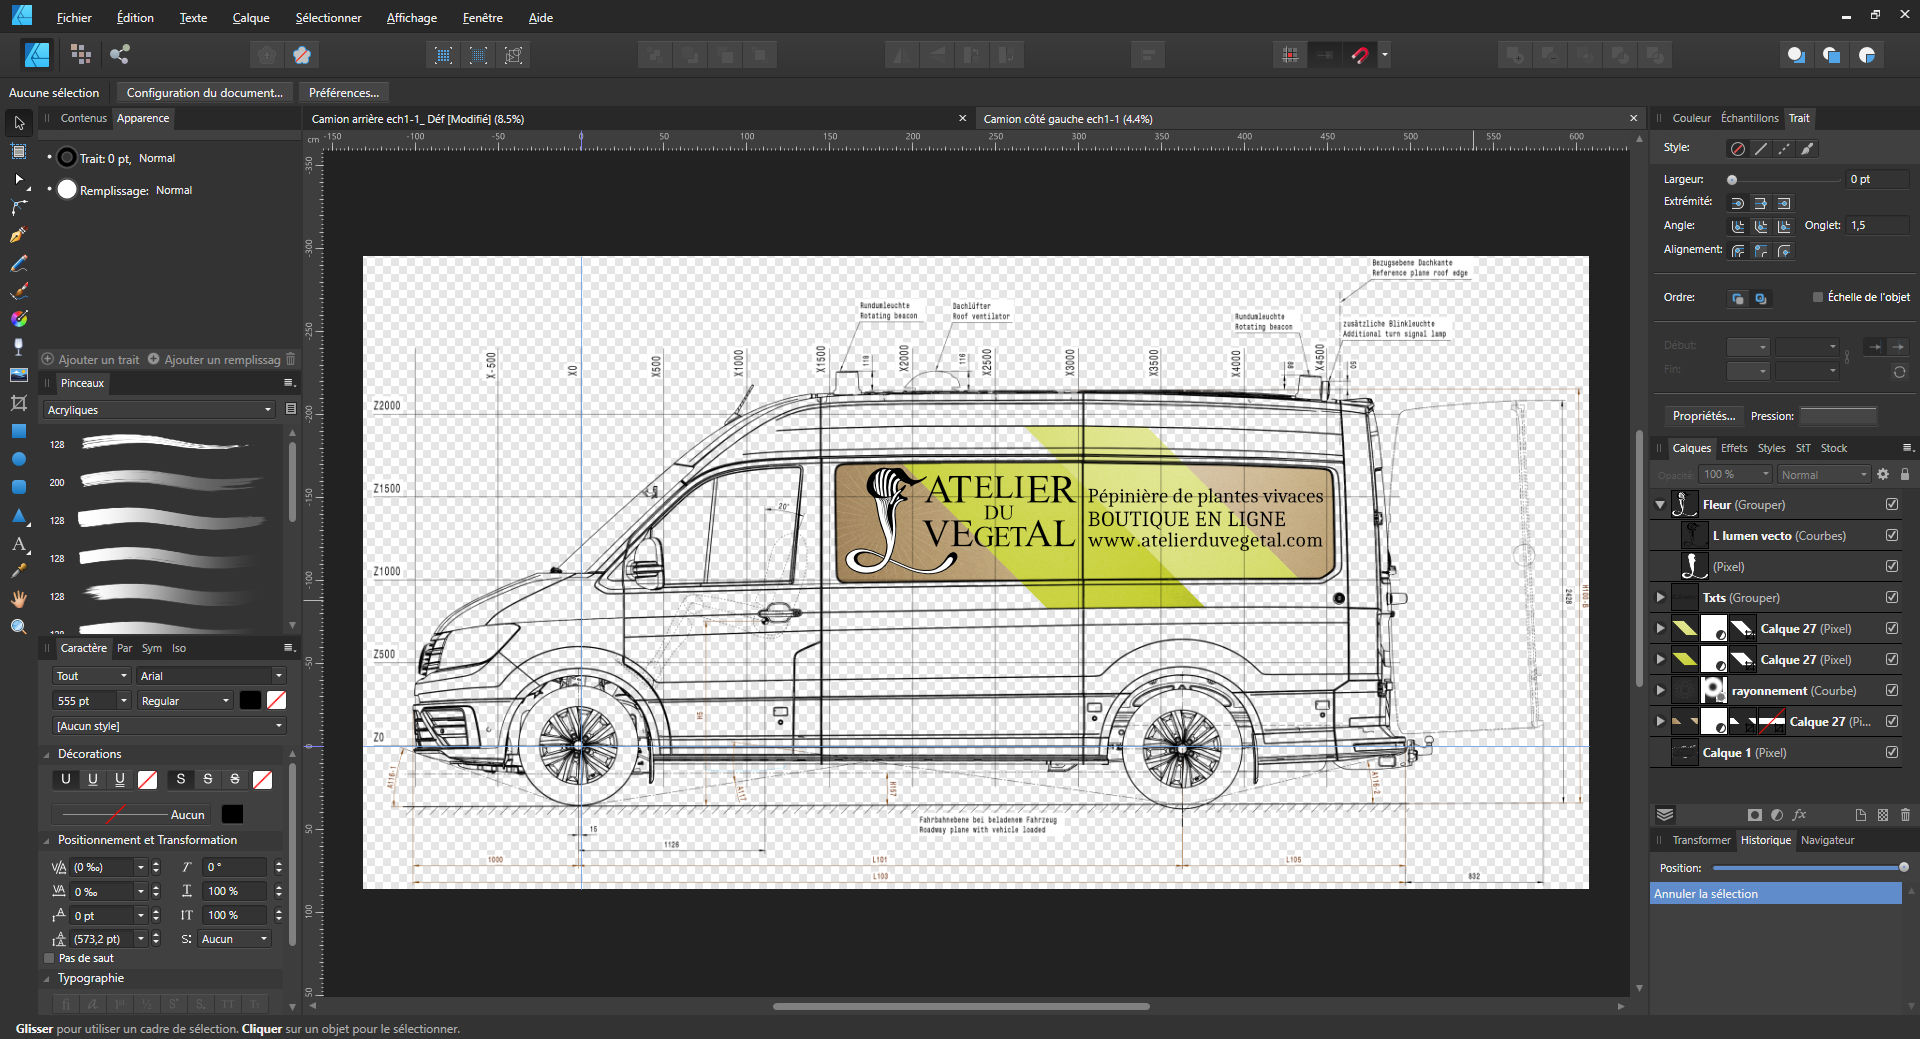Pick the Transparency wine glass tool
Viewport: 1920px width, 1039px height.
tap(19, 347)
